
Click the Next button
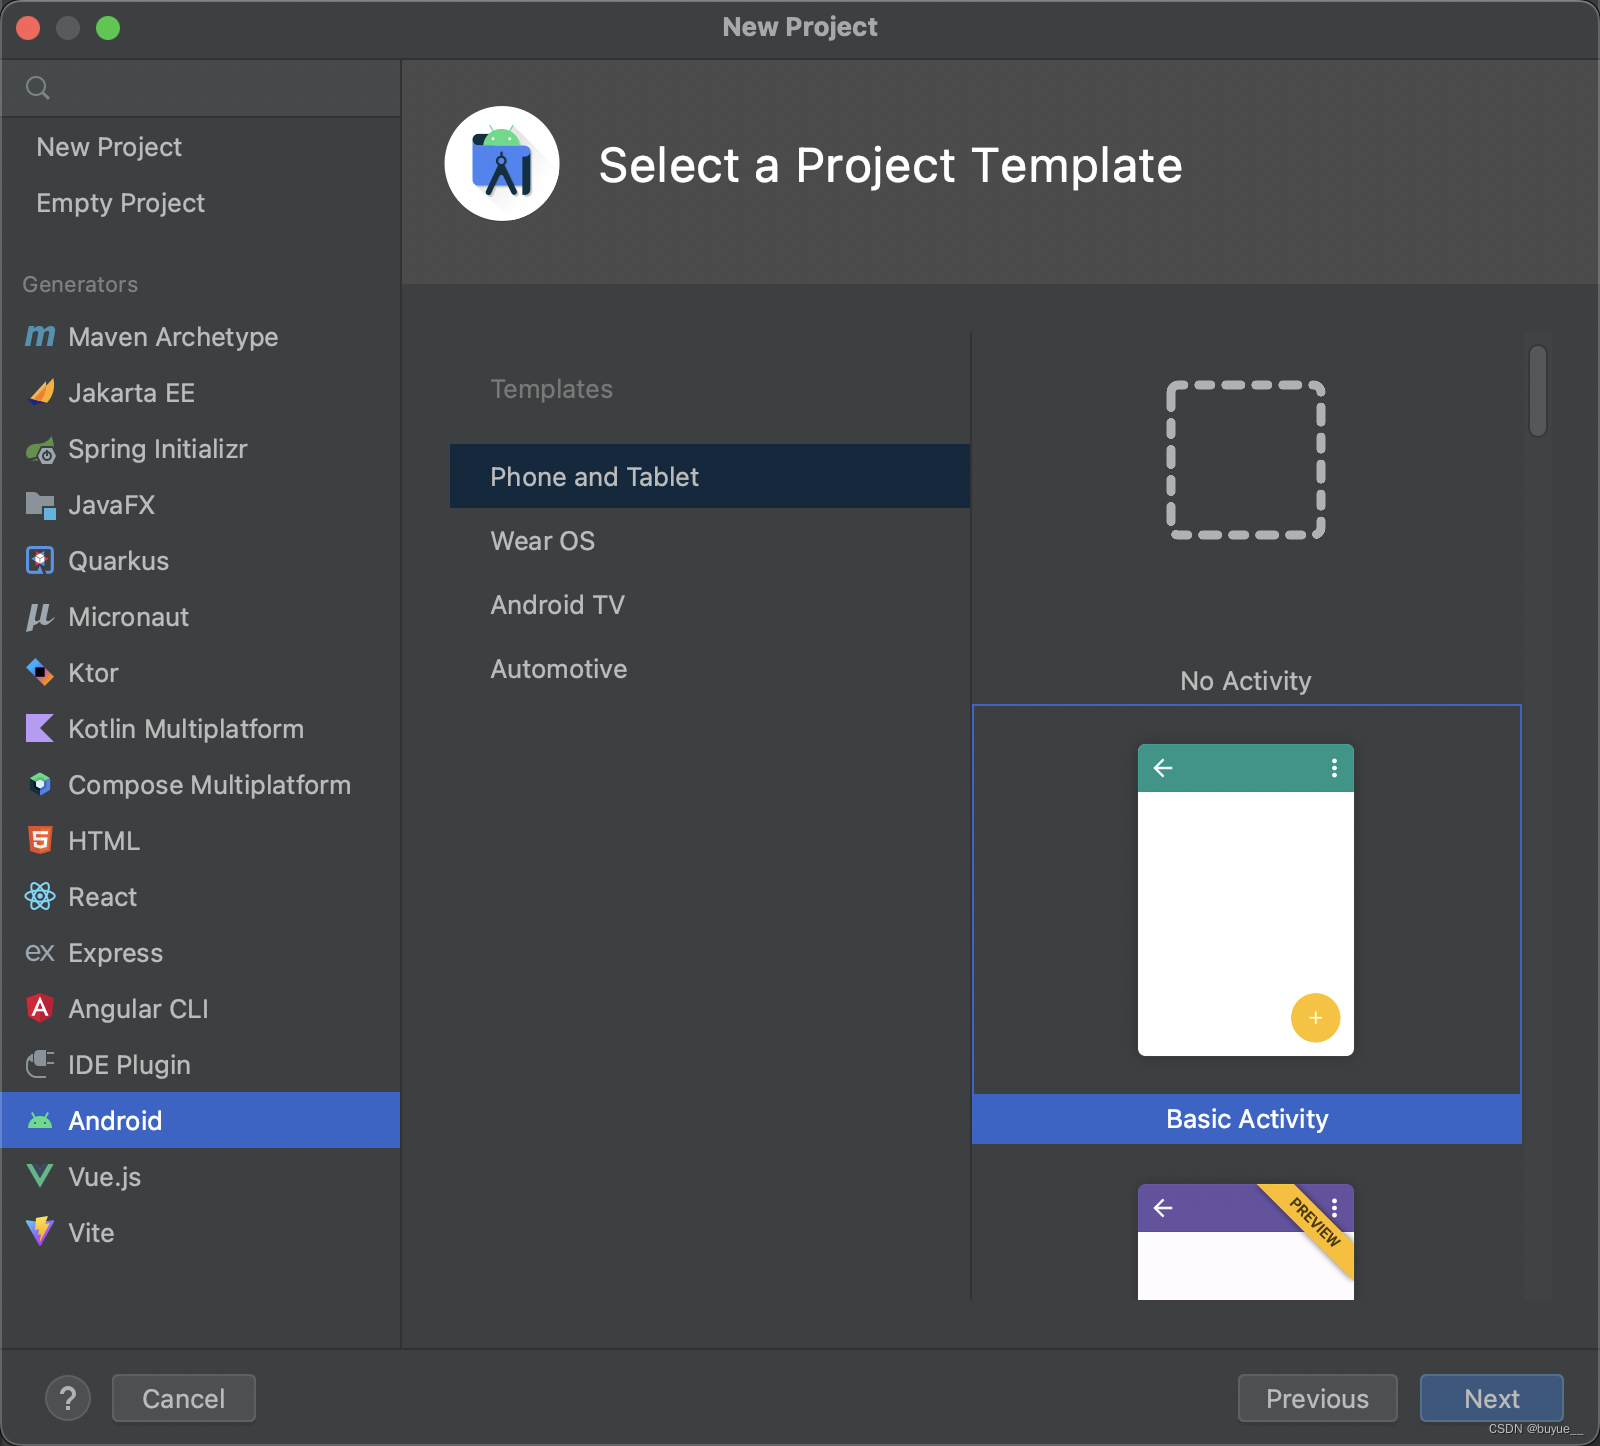click(x=1492, y=1398)
